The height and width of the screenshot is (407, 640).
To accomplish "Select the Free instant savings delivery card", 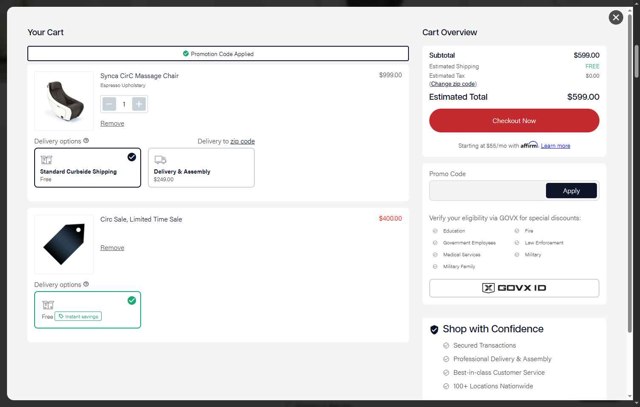I will tap(87, 310).
